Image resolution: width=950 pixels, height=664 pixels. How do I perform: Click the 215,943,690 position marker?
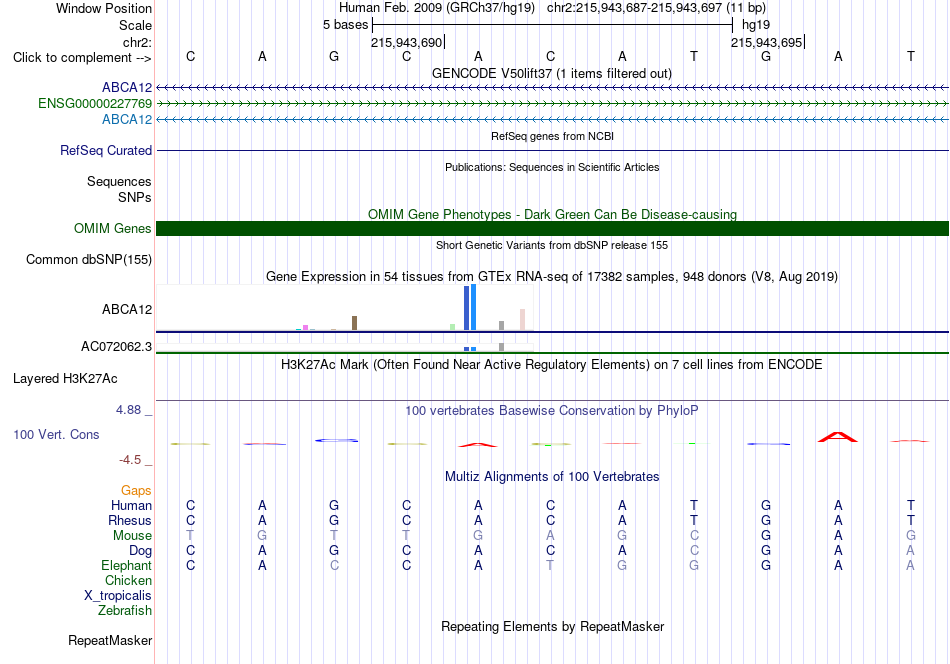coord(407,42)
